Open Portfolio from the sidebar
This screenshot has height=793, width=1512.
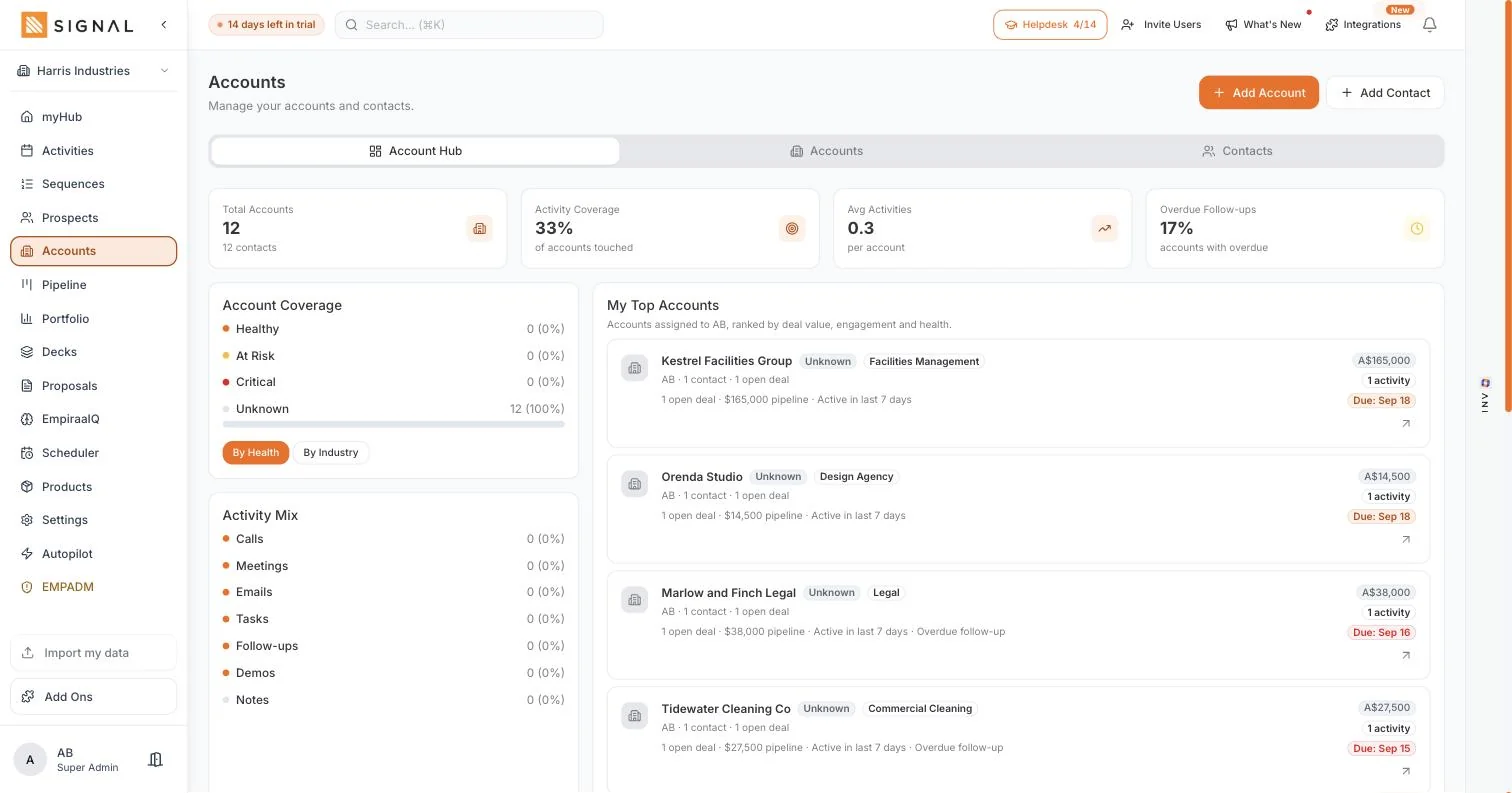94,319
